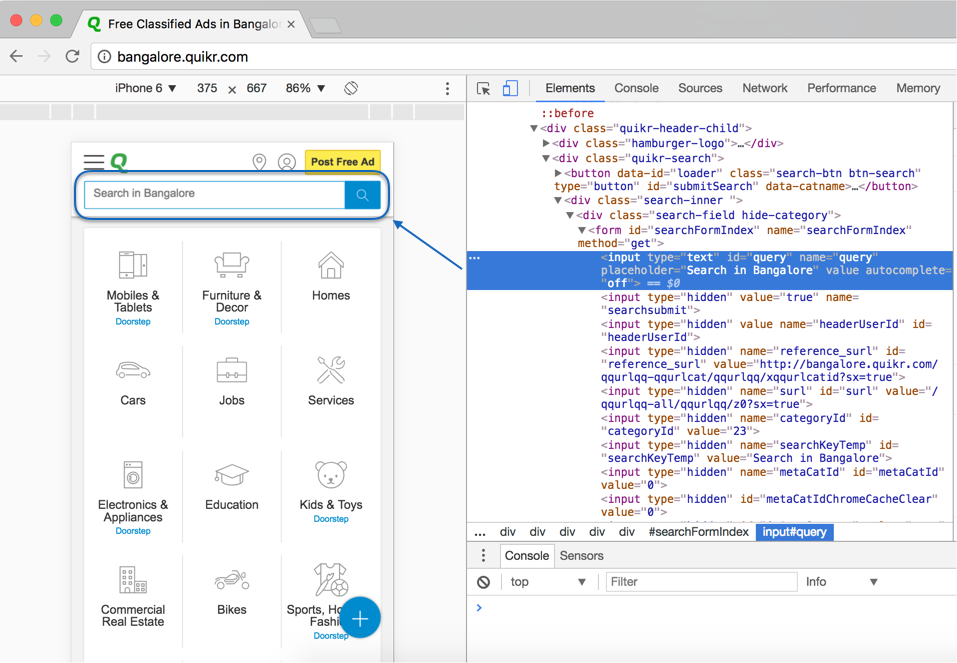Click the device width value 375
This screenshot has height=663, width=957.
207,89
